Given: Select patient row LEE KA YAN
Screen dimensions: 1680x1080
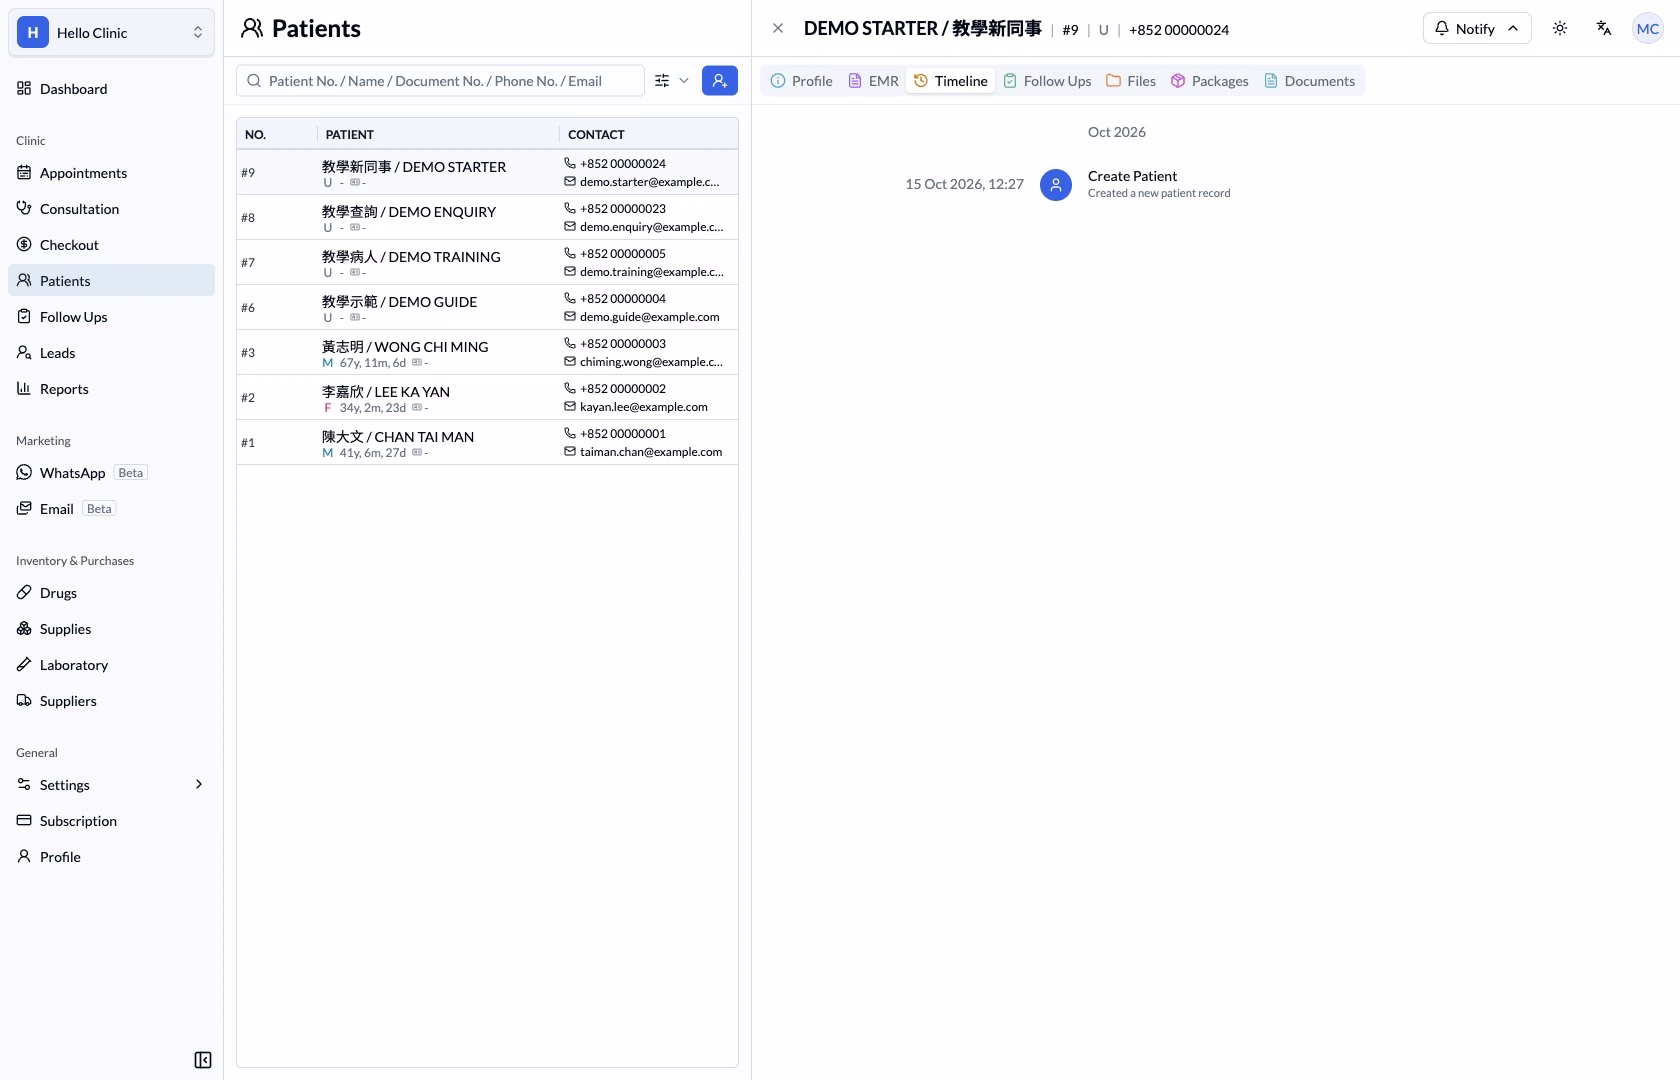Looking at the screenshot, I should click(x=487, y=398).
